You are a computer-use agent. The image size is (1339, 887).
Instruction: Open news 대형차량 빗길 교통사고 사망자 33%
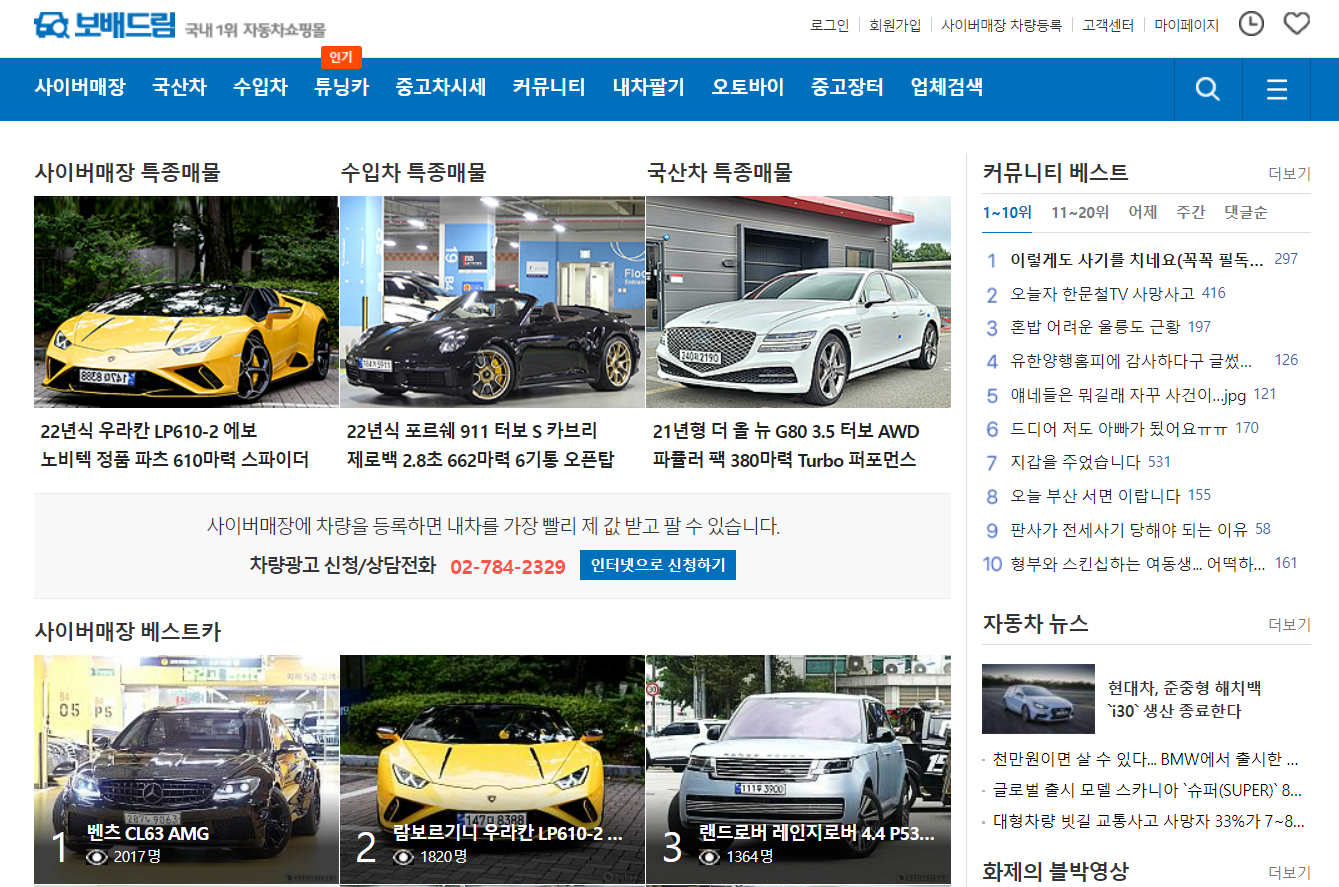pos(1149,823)
